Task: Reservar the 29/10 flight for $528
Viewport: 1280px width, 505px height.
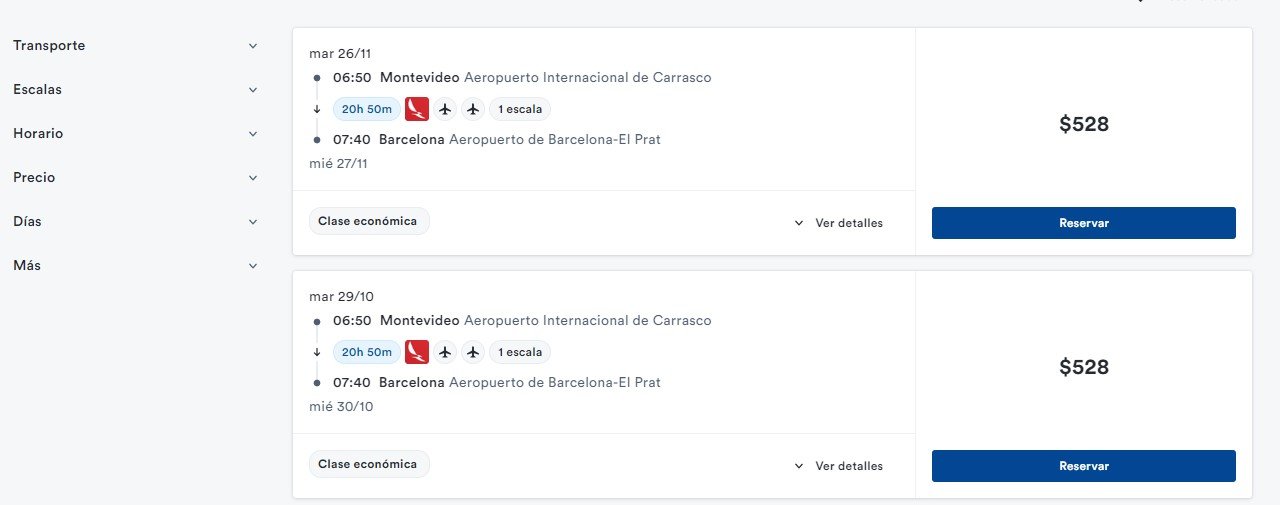Action: coord(1084,466)
